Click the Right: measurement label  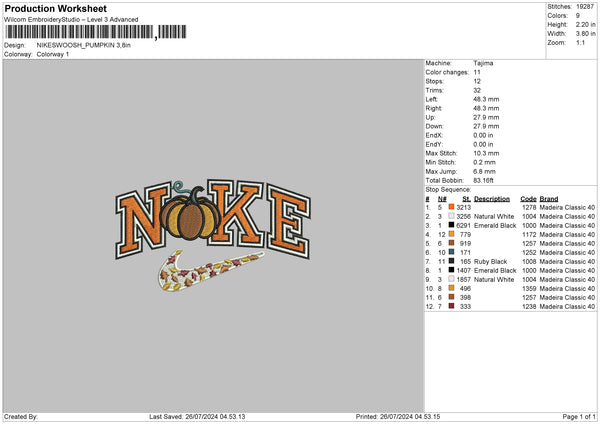[x=434, y=108]
